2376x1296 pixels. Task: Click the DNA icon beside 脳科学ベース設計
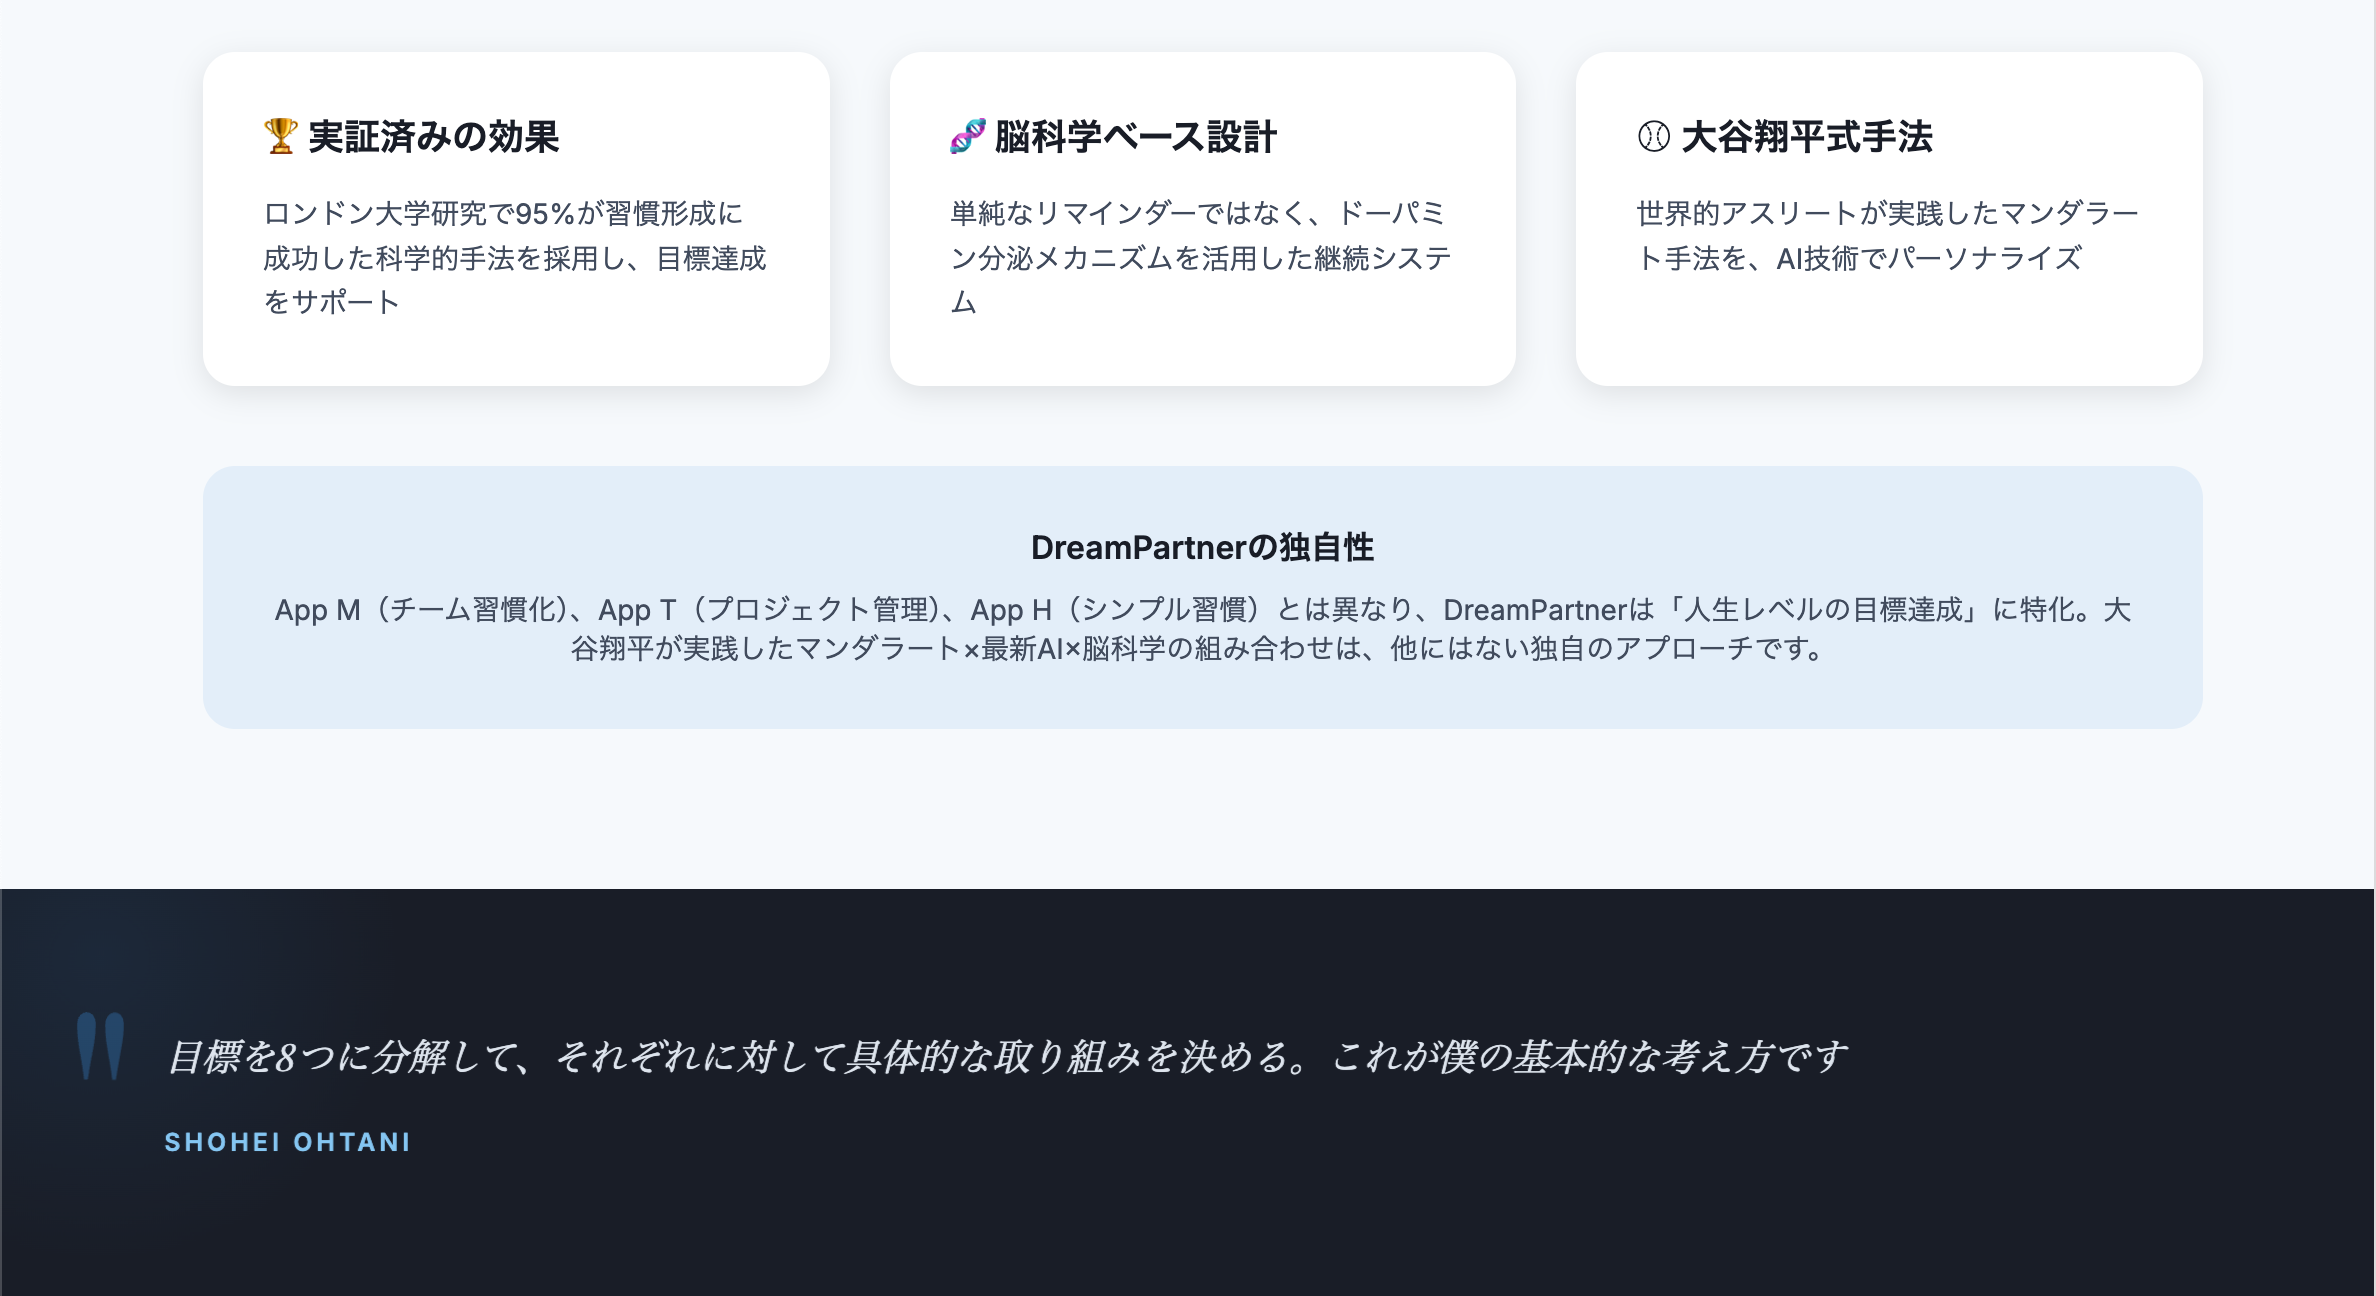tap(967, 136)
